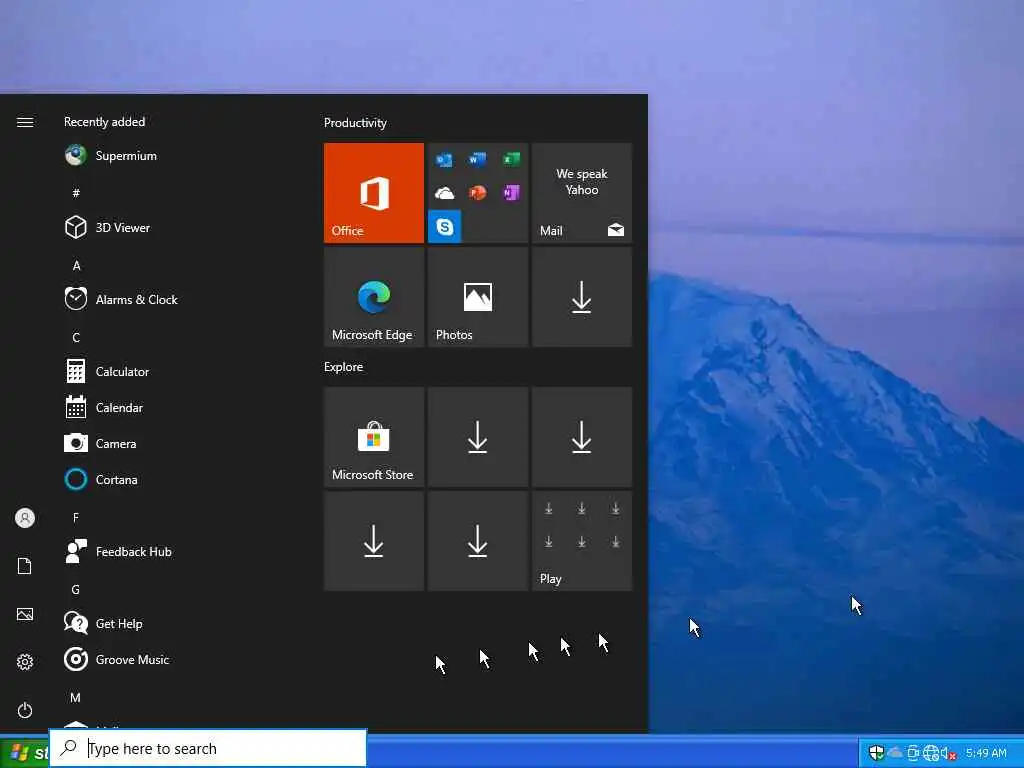Expand the Play tile folder
This screenshot has height=768, width=1024.
pyautogui.click(x=582, y=541)
